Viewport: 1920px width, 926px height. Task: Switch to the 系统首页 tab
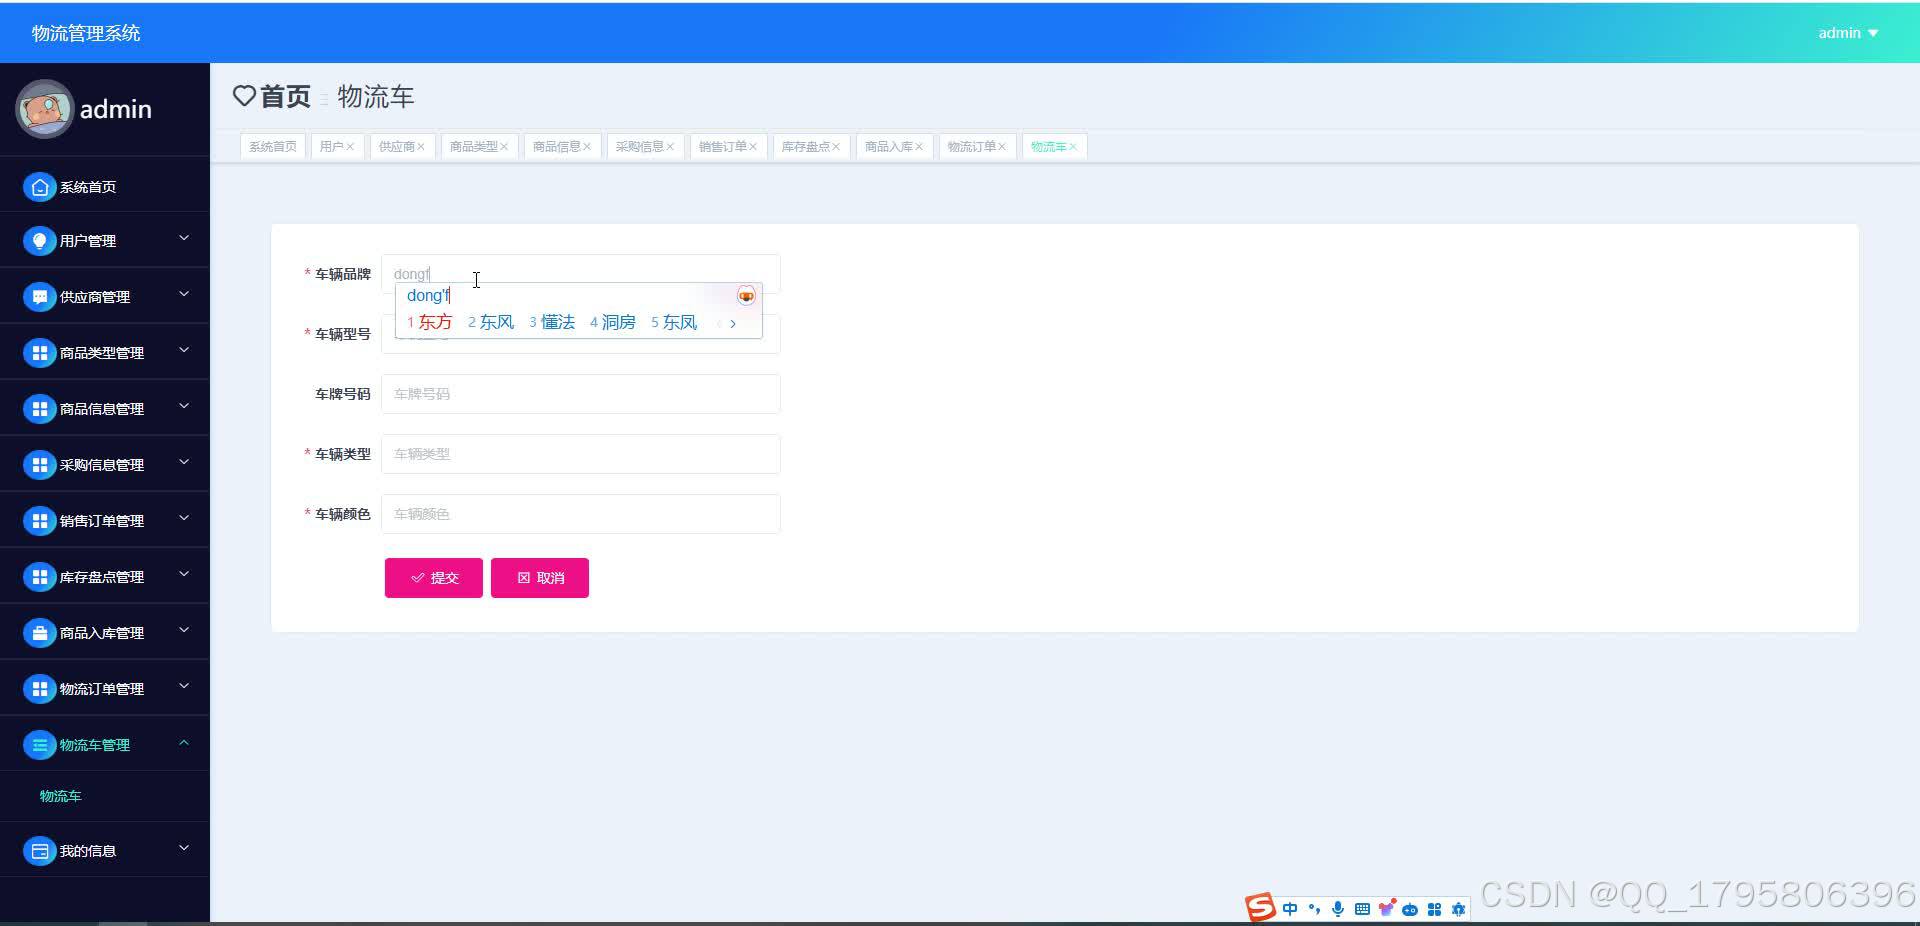[273, 147]
